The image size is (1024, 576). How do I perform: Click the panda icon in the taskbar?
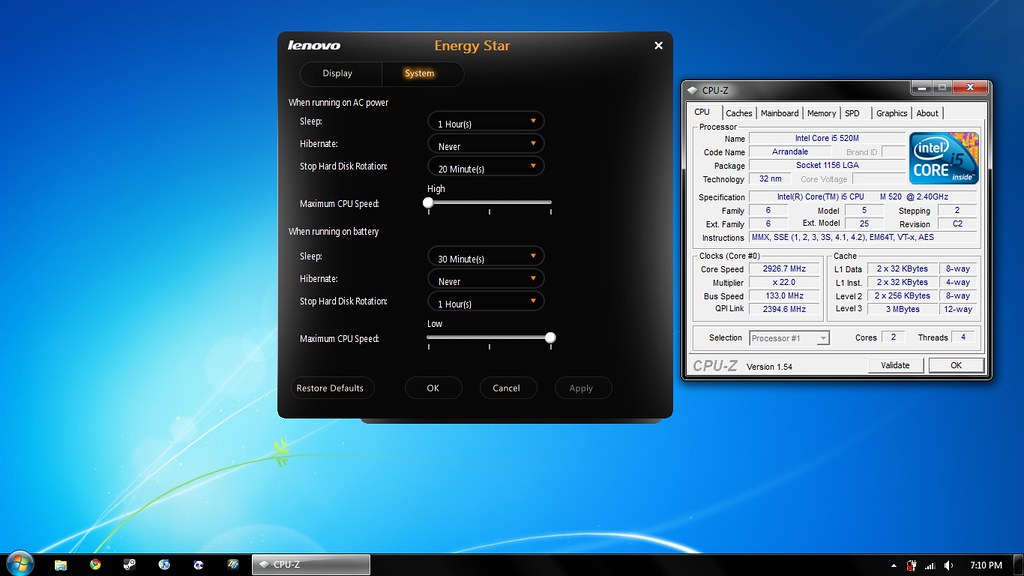click(199, 565)
